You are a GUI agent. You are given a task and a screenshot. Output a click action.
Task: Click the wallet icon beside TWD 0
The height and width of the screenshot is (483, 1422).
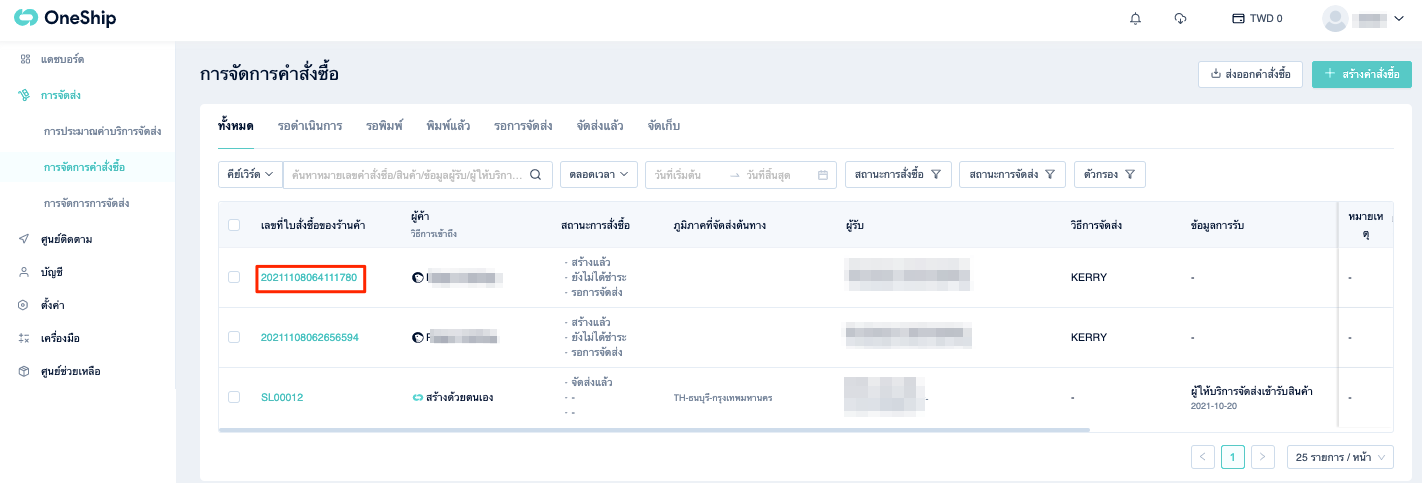click(x=1238, y=18)
